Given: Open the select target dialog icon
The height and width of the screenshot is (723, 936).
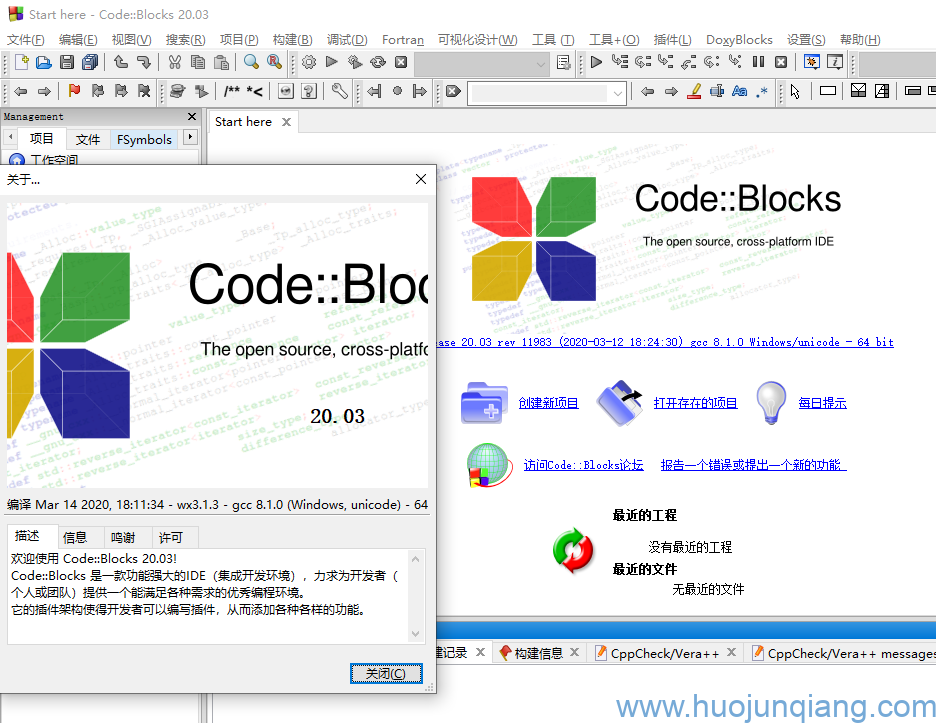Looking at the screenshot, I should tap(563, 62).
